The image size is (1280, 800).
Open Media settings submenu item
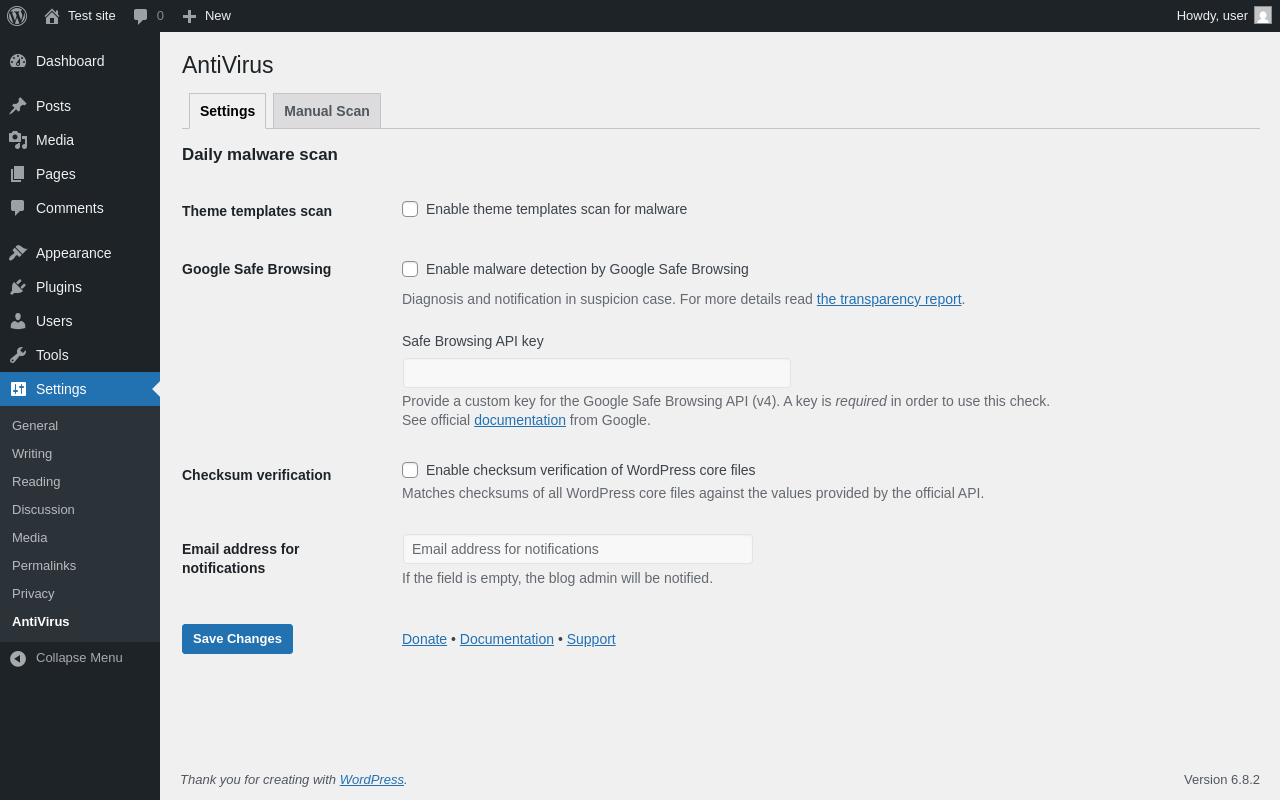point(30,538)
